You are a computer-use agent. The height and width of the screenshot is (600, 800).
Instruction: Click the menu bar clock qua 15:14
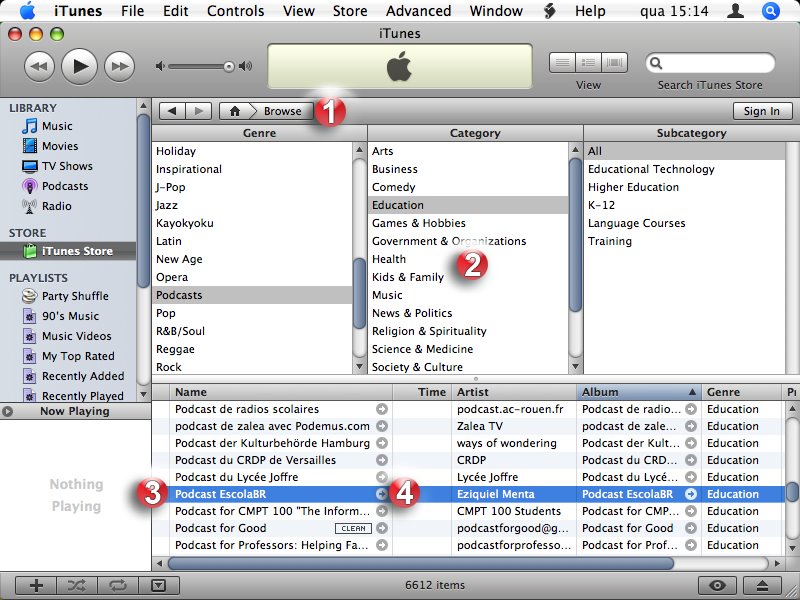674,11
